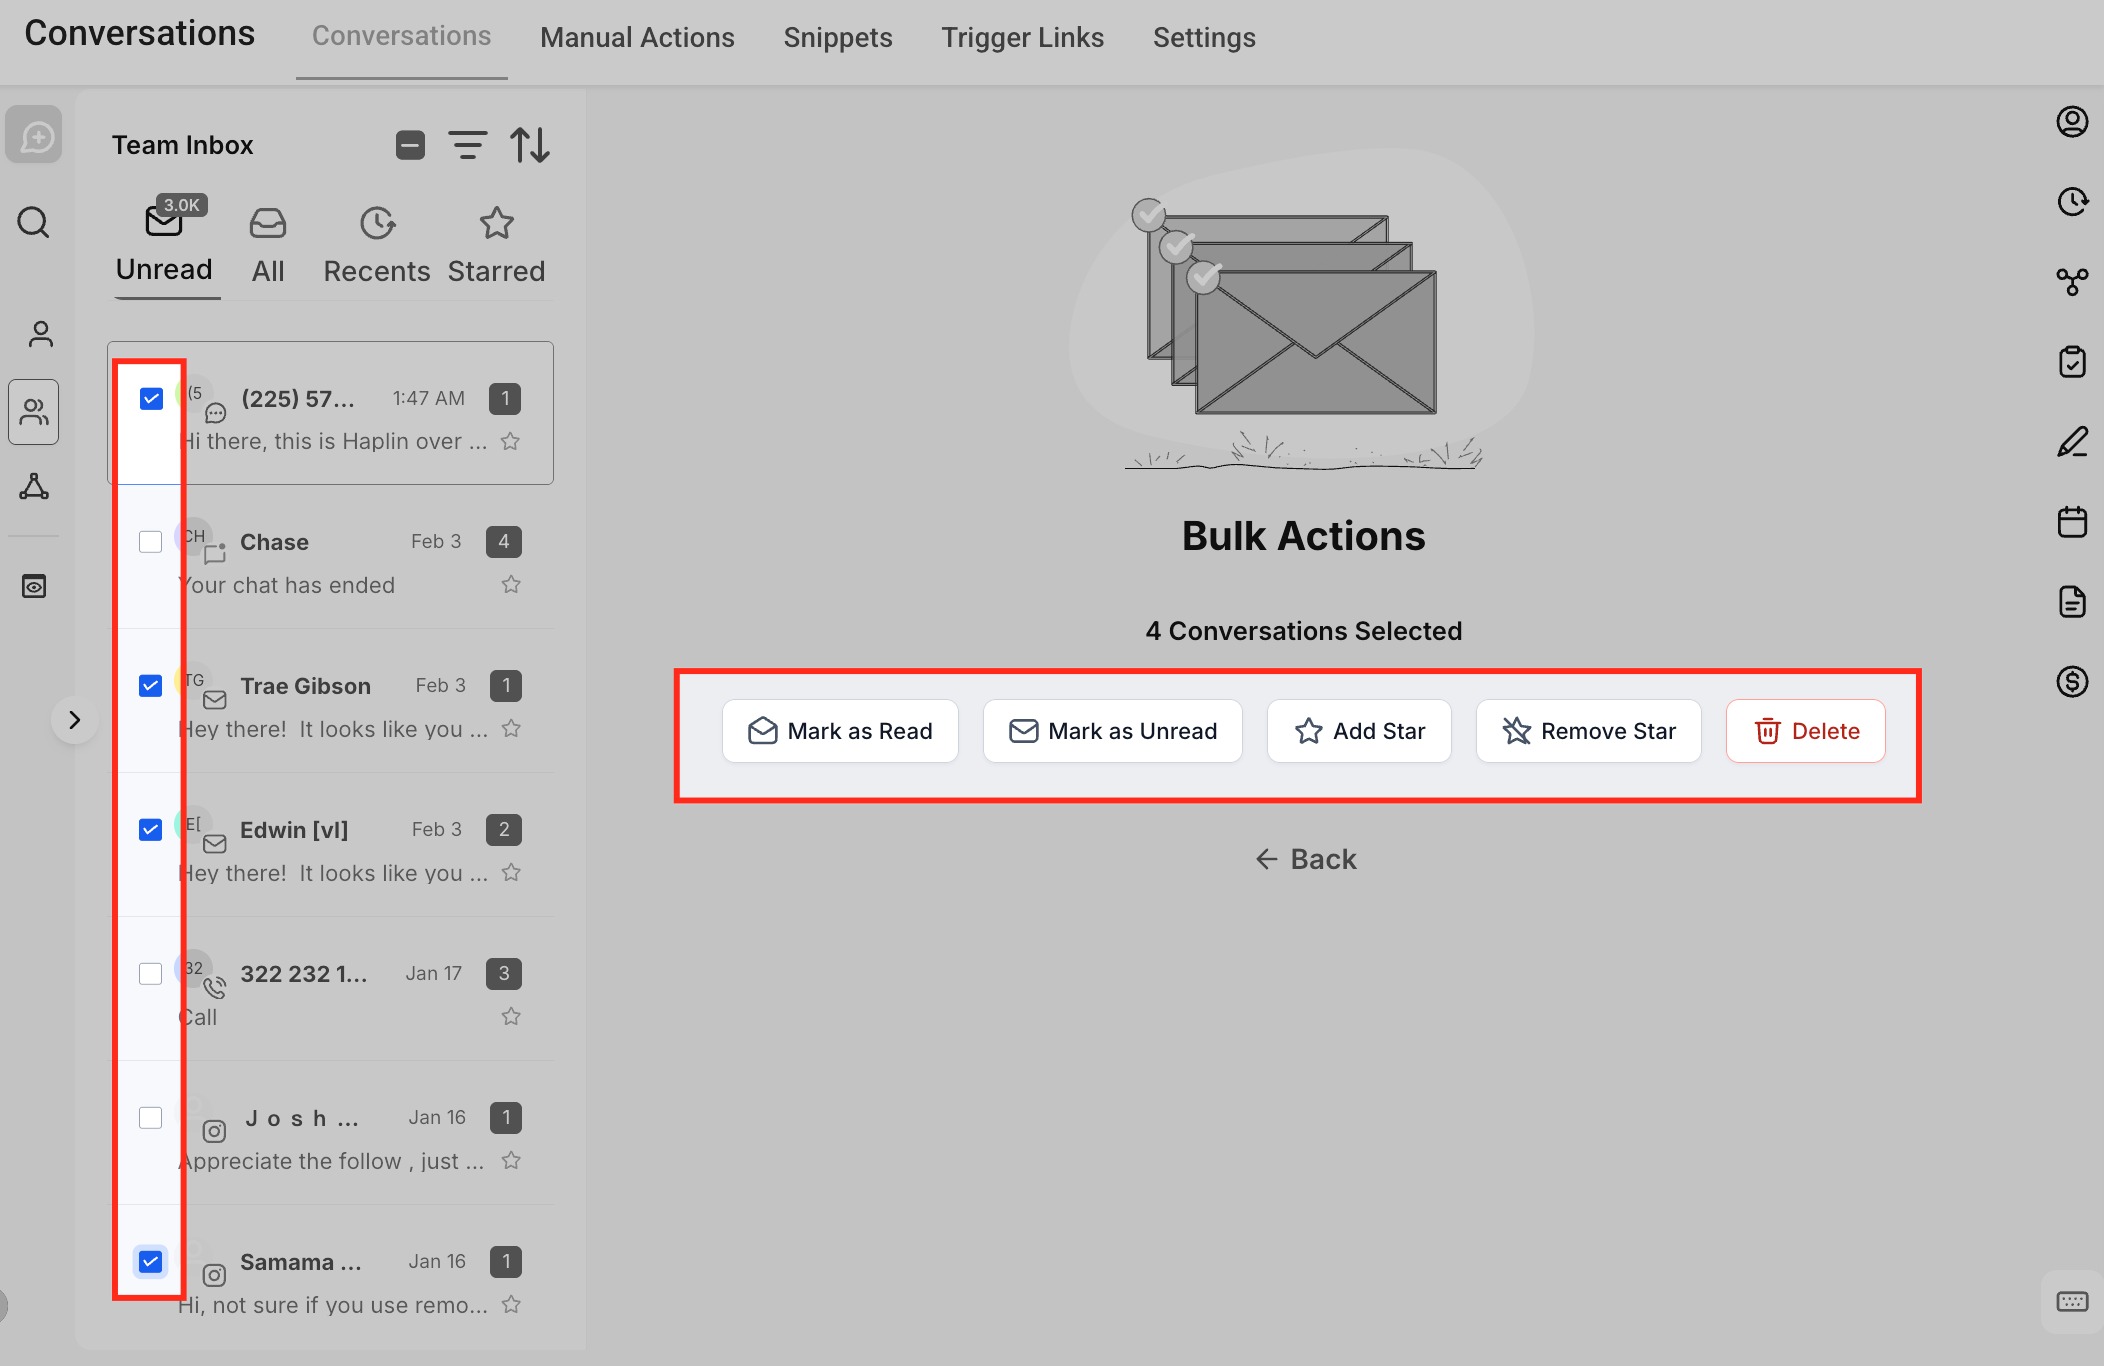Open the contact profile icon at top right
This screenshot has height=1366, width=2104.
(x=2072, y=122)
